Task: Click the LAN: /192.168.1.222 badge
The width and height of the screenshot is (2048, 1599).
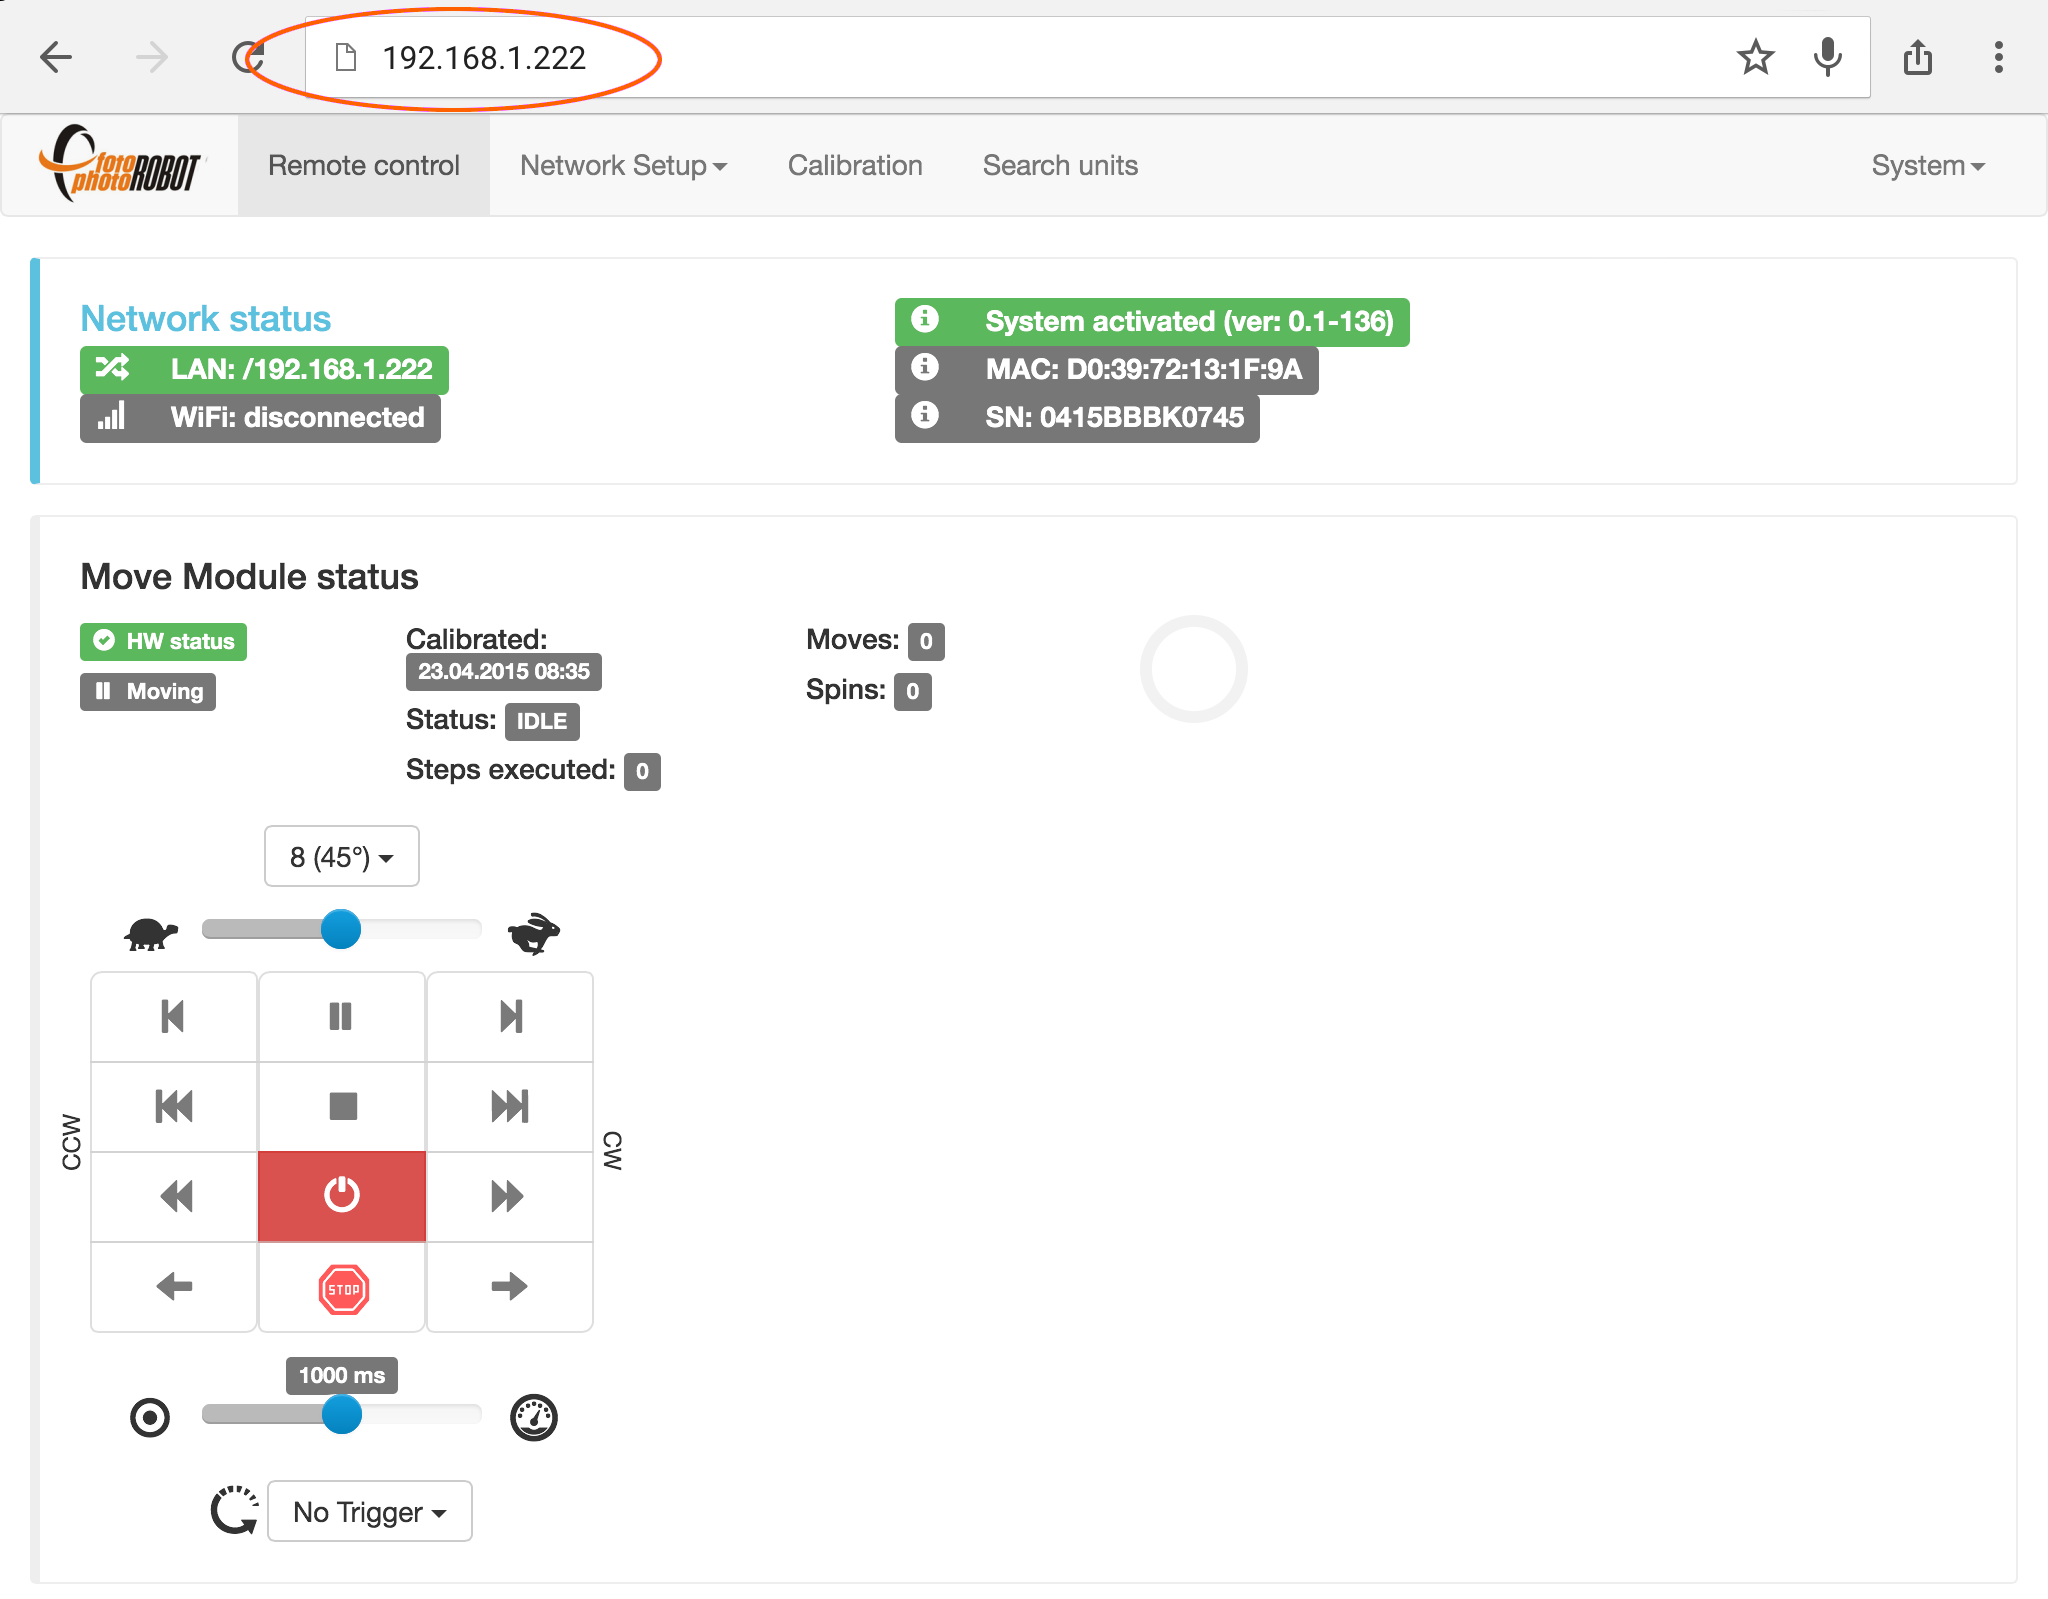Action: click(x=264, y=369)
